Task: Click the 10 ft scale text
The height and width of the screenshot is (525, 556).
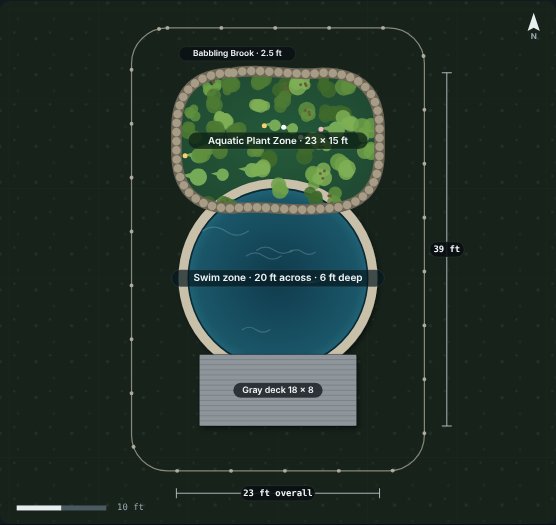Action: coord(130,507)
